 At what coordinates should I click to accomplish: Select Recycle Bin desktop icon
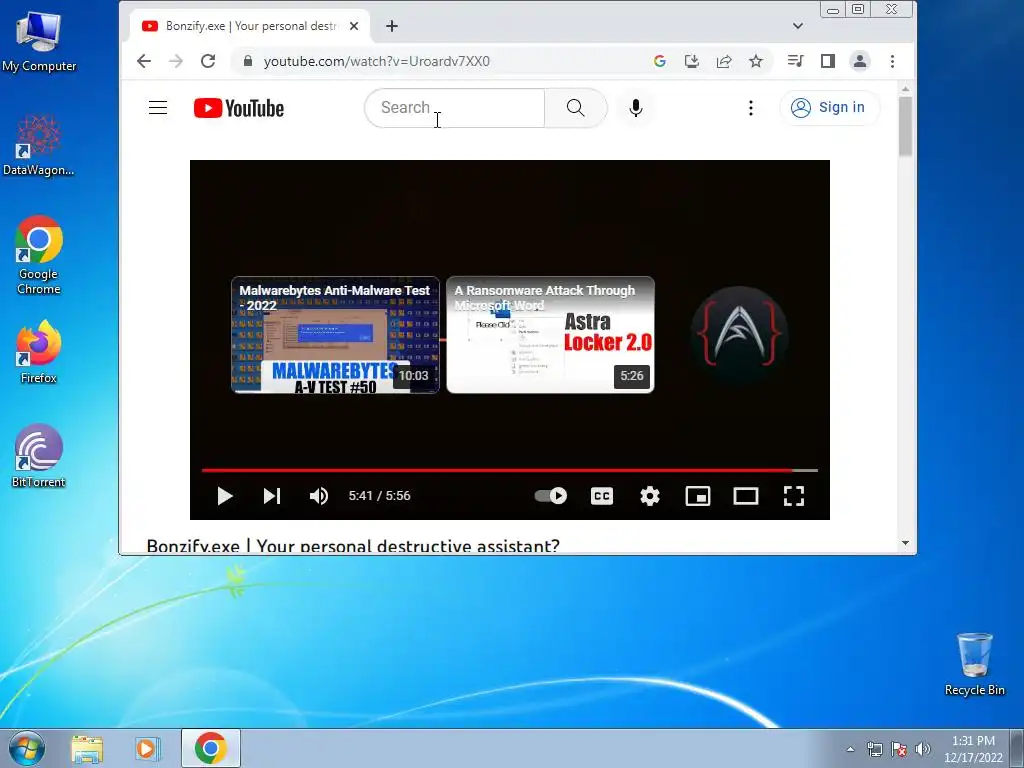point(974,664)
